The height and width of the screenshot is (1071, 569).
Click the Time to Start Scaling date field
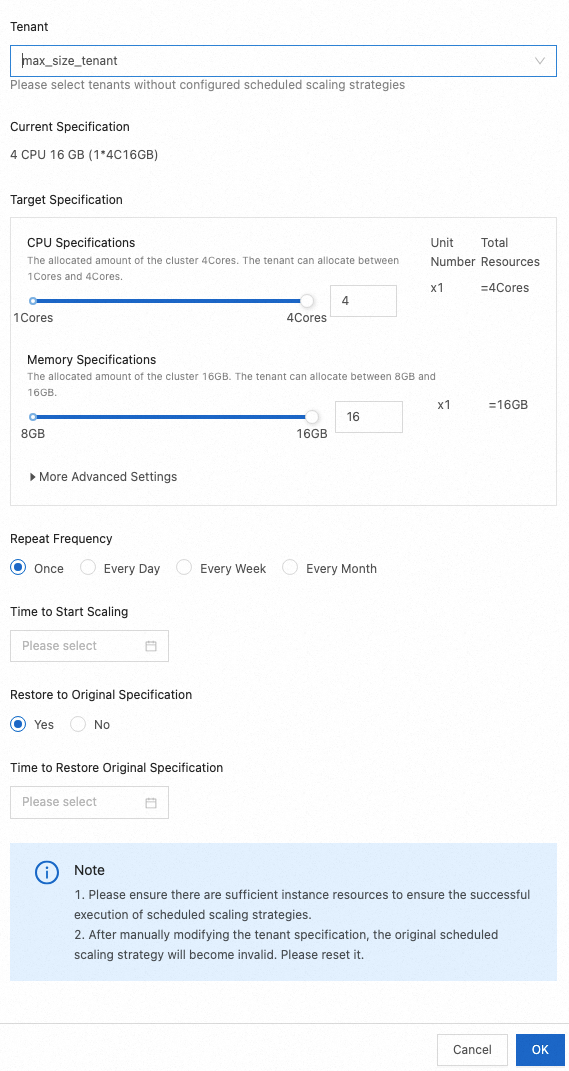coord(89,646)
